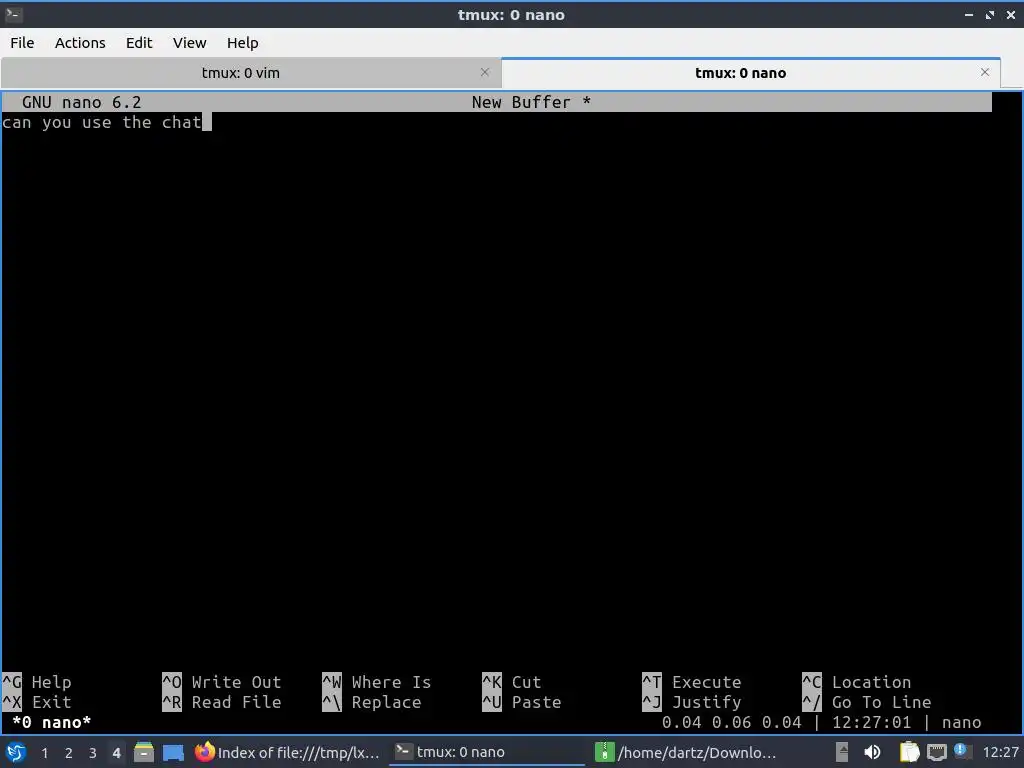The width and height of the screenshot is (1024, 768).
Task: Open the Edit menu
Action: coord(138,43)
